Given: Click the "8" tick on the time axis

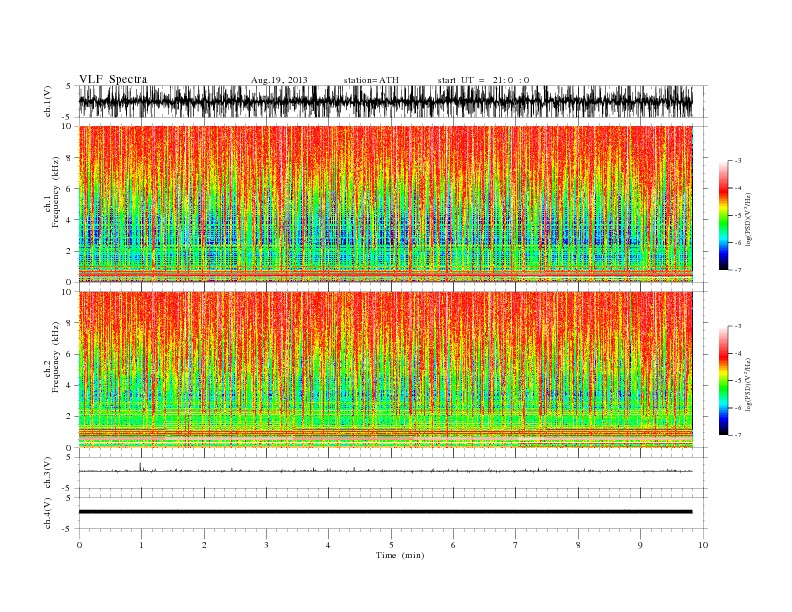Looking at the screenshot, I should [x=578, y=545].
